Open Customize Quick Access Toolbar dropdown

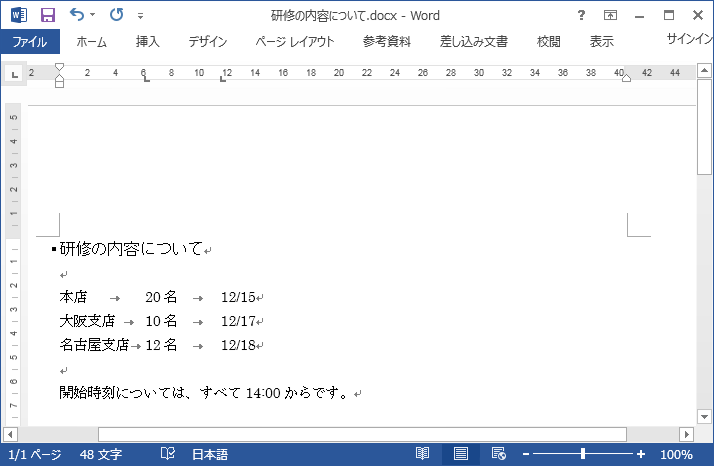click(x=140, y=16)
